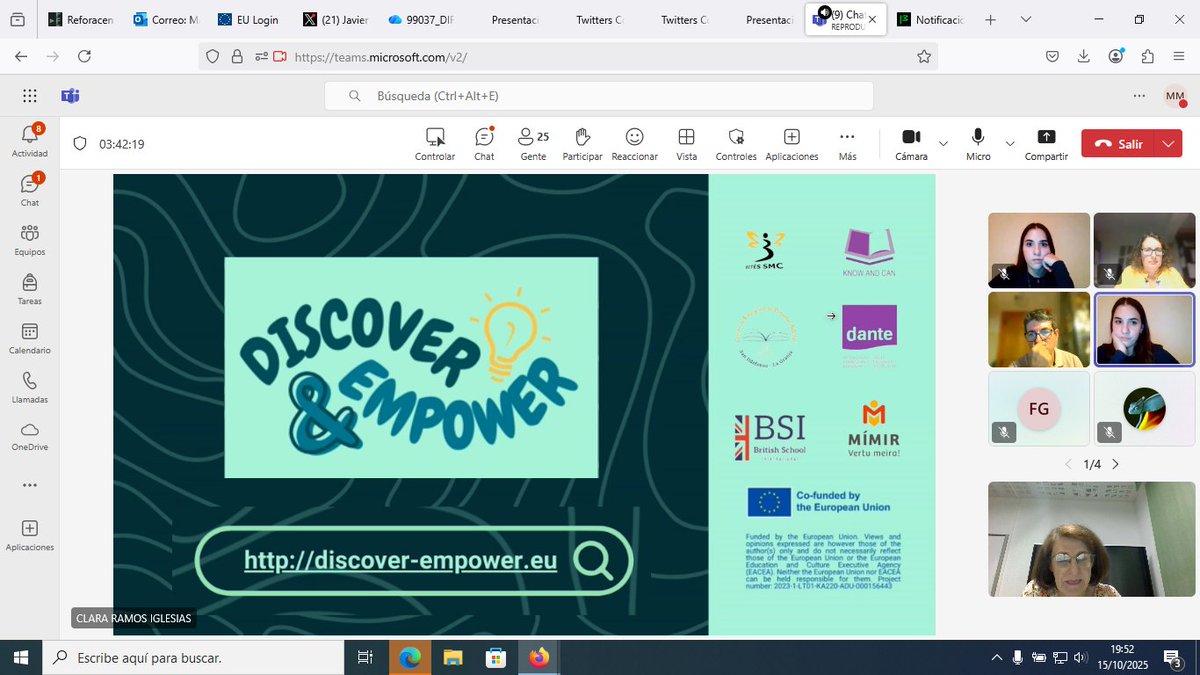The image size is (1200, 675).
Task: Go back in browser history
Action: click(21, 57)
